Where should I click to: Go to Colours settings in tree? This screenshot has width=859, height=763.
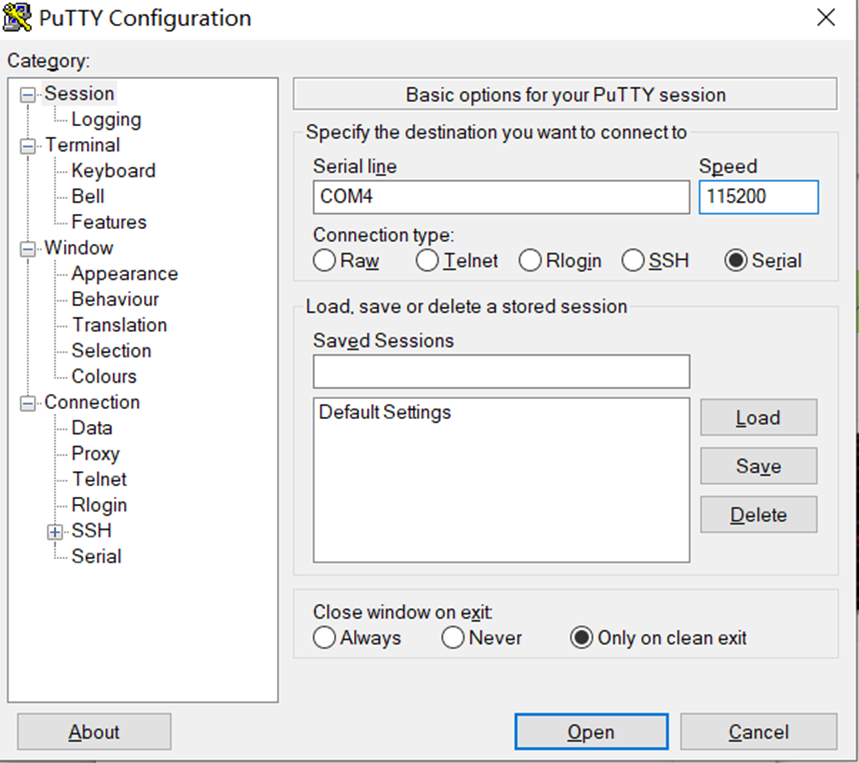[x=104, y=376]
